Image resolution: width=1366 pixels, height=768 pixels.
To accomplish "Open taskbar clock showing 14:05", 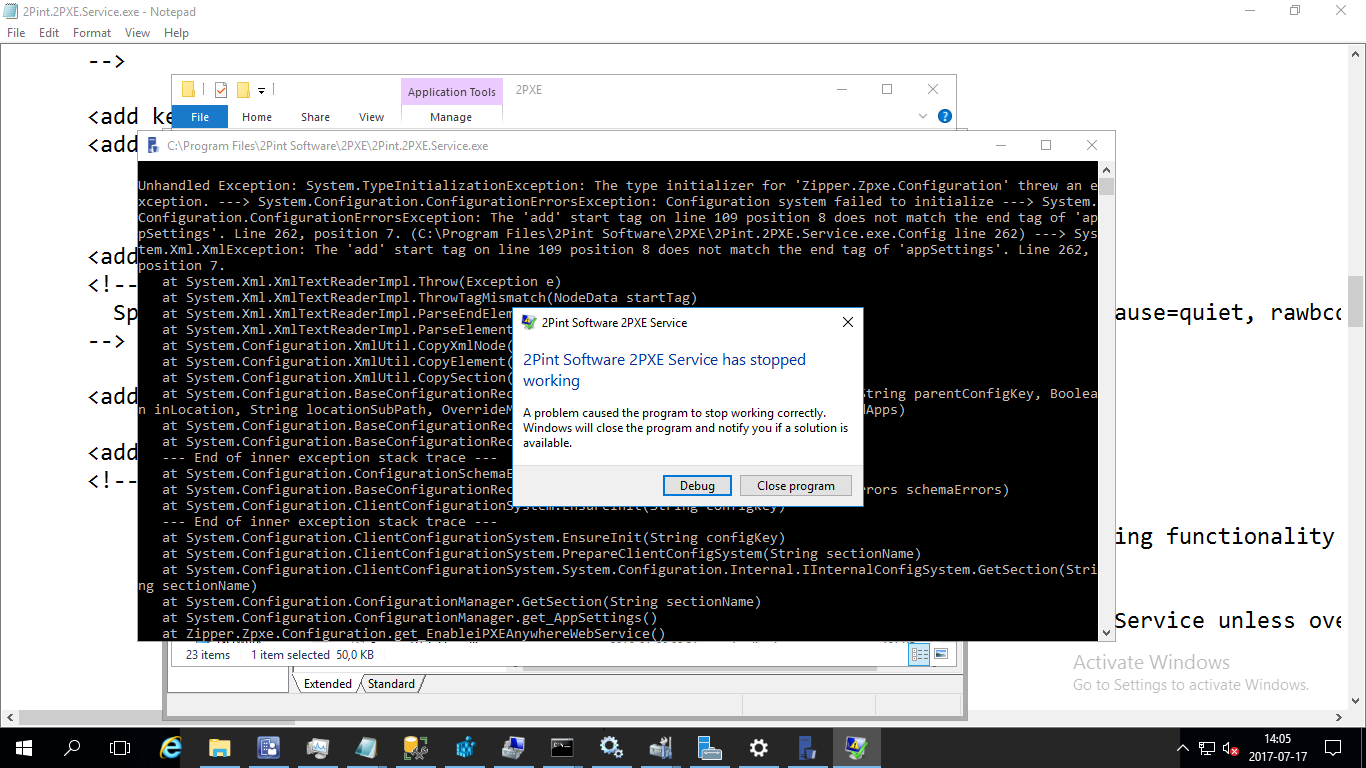I will (x=1277, y=748).
